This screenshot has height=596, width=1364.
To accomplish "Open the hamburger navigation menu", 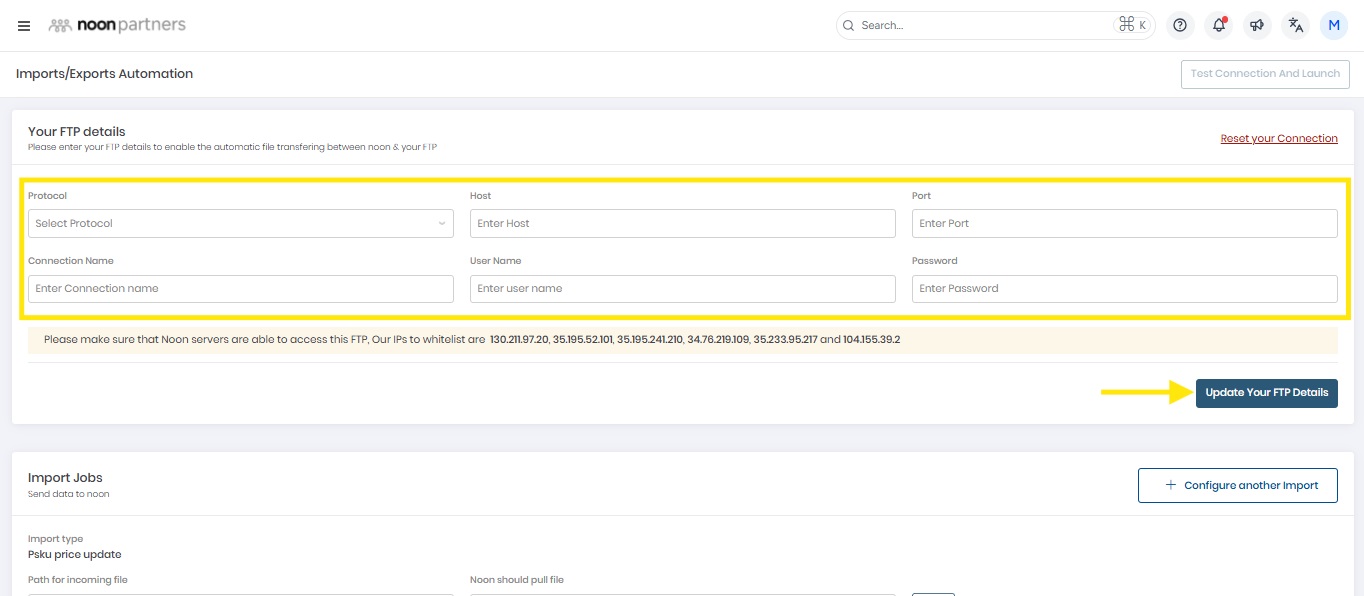I will [x=24, y=26].
